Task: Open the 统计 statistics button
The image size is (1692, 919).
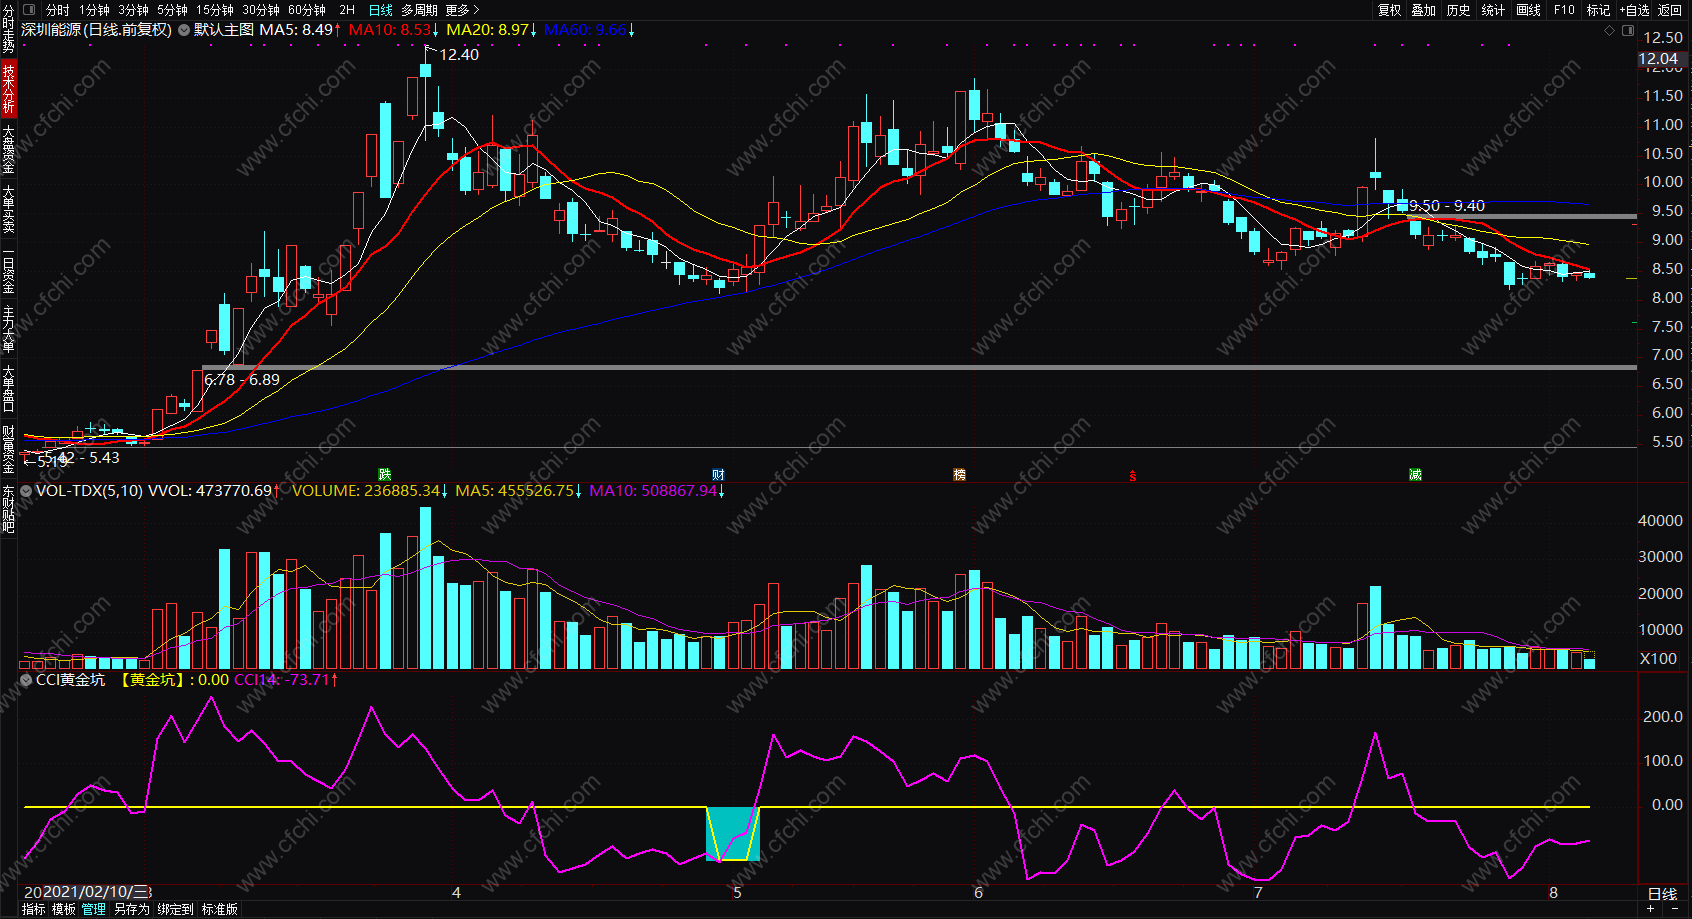Action: (1494, 10)
